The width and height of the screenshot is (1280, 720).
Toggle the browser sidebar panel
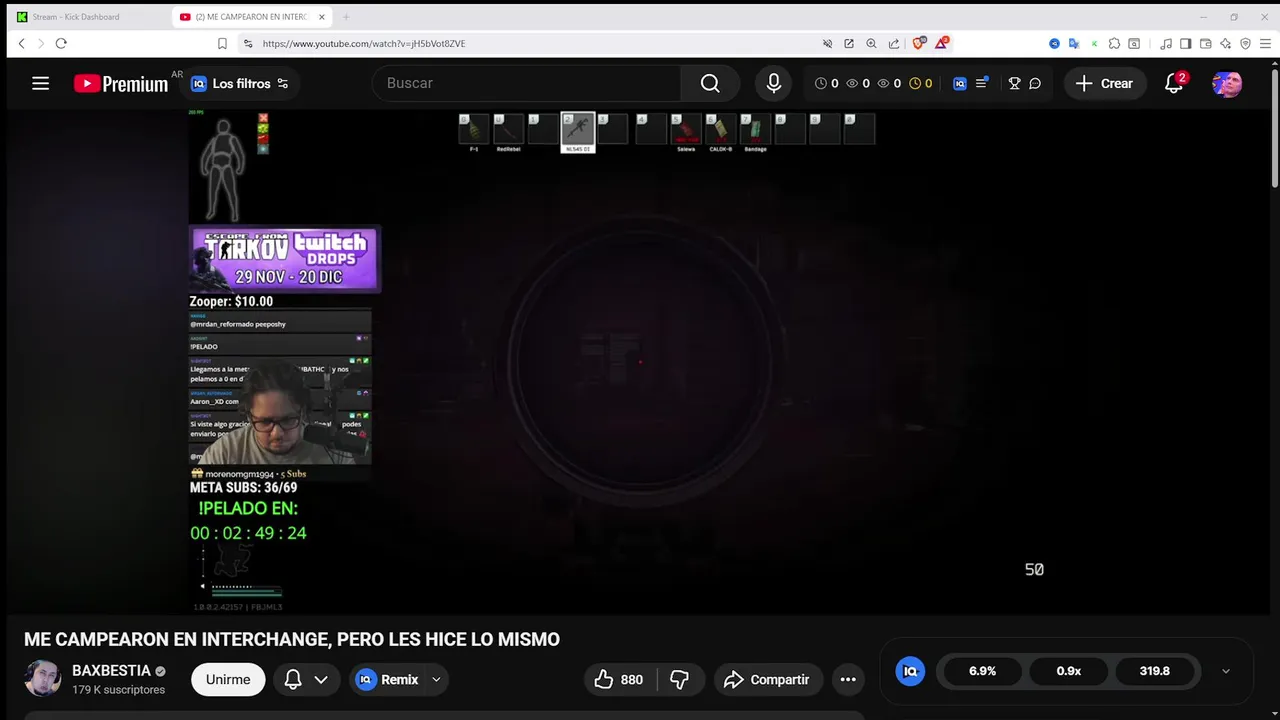[x=1185, y=44]
